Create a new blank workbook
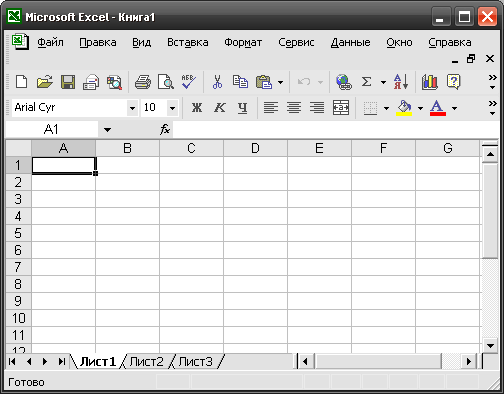The height and width of the screenshot is (394, 504). (x=22, y=82)
